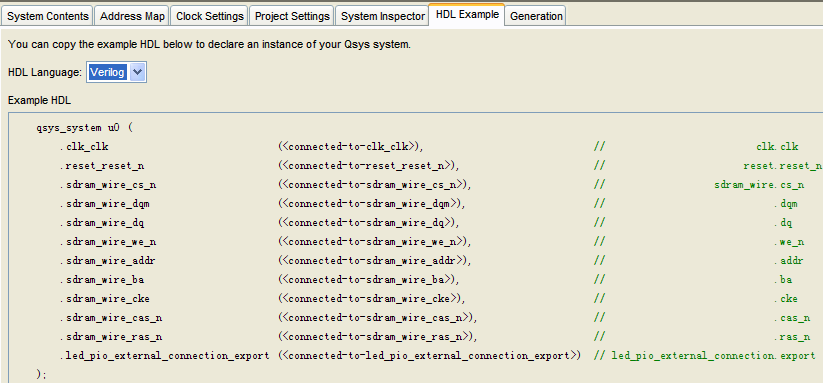Open the HDL Language dropdown arrow
This screenshot has width=823, height=383.
point(138,72)
